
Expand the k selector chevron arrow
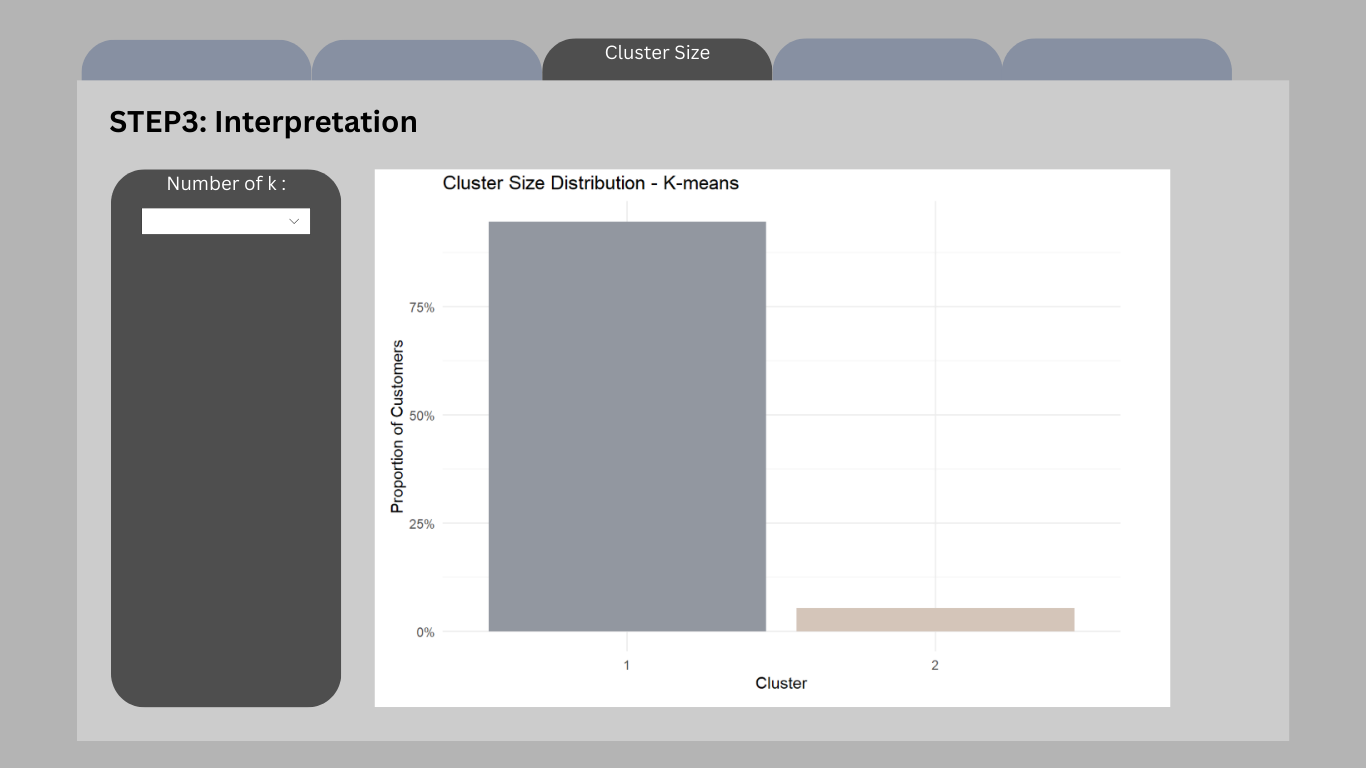pyautogui.click(x=294, y=221)
